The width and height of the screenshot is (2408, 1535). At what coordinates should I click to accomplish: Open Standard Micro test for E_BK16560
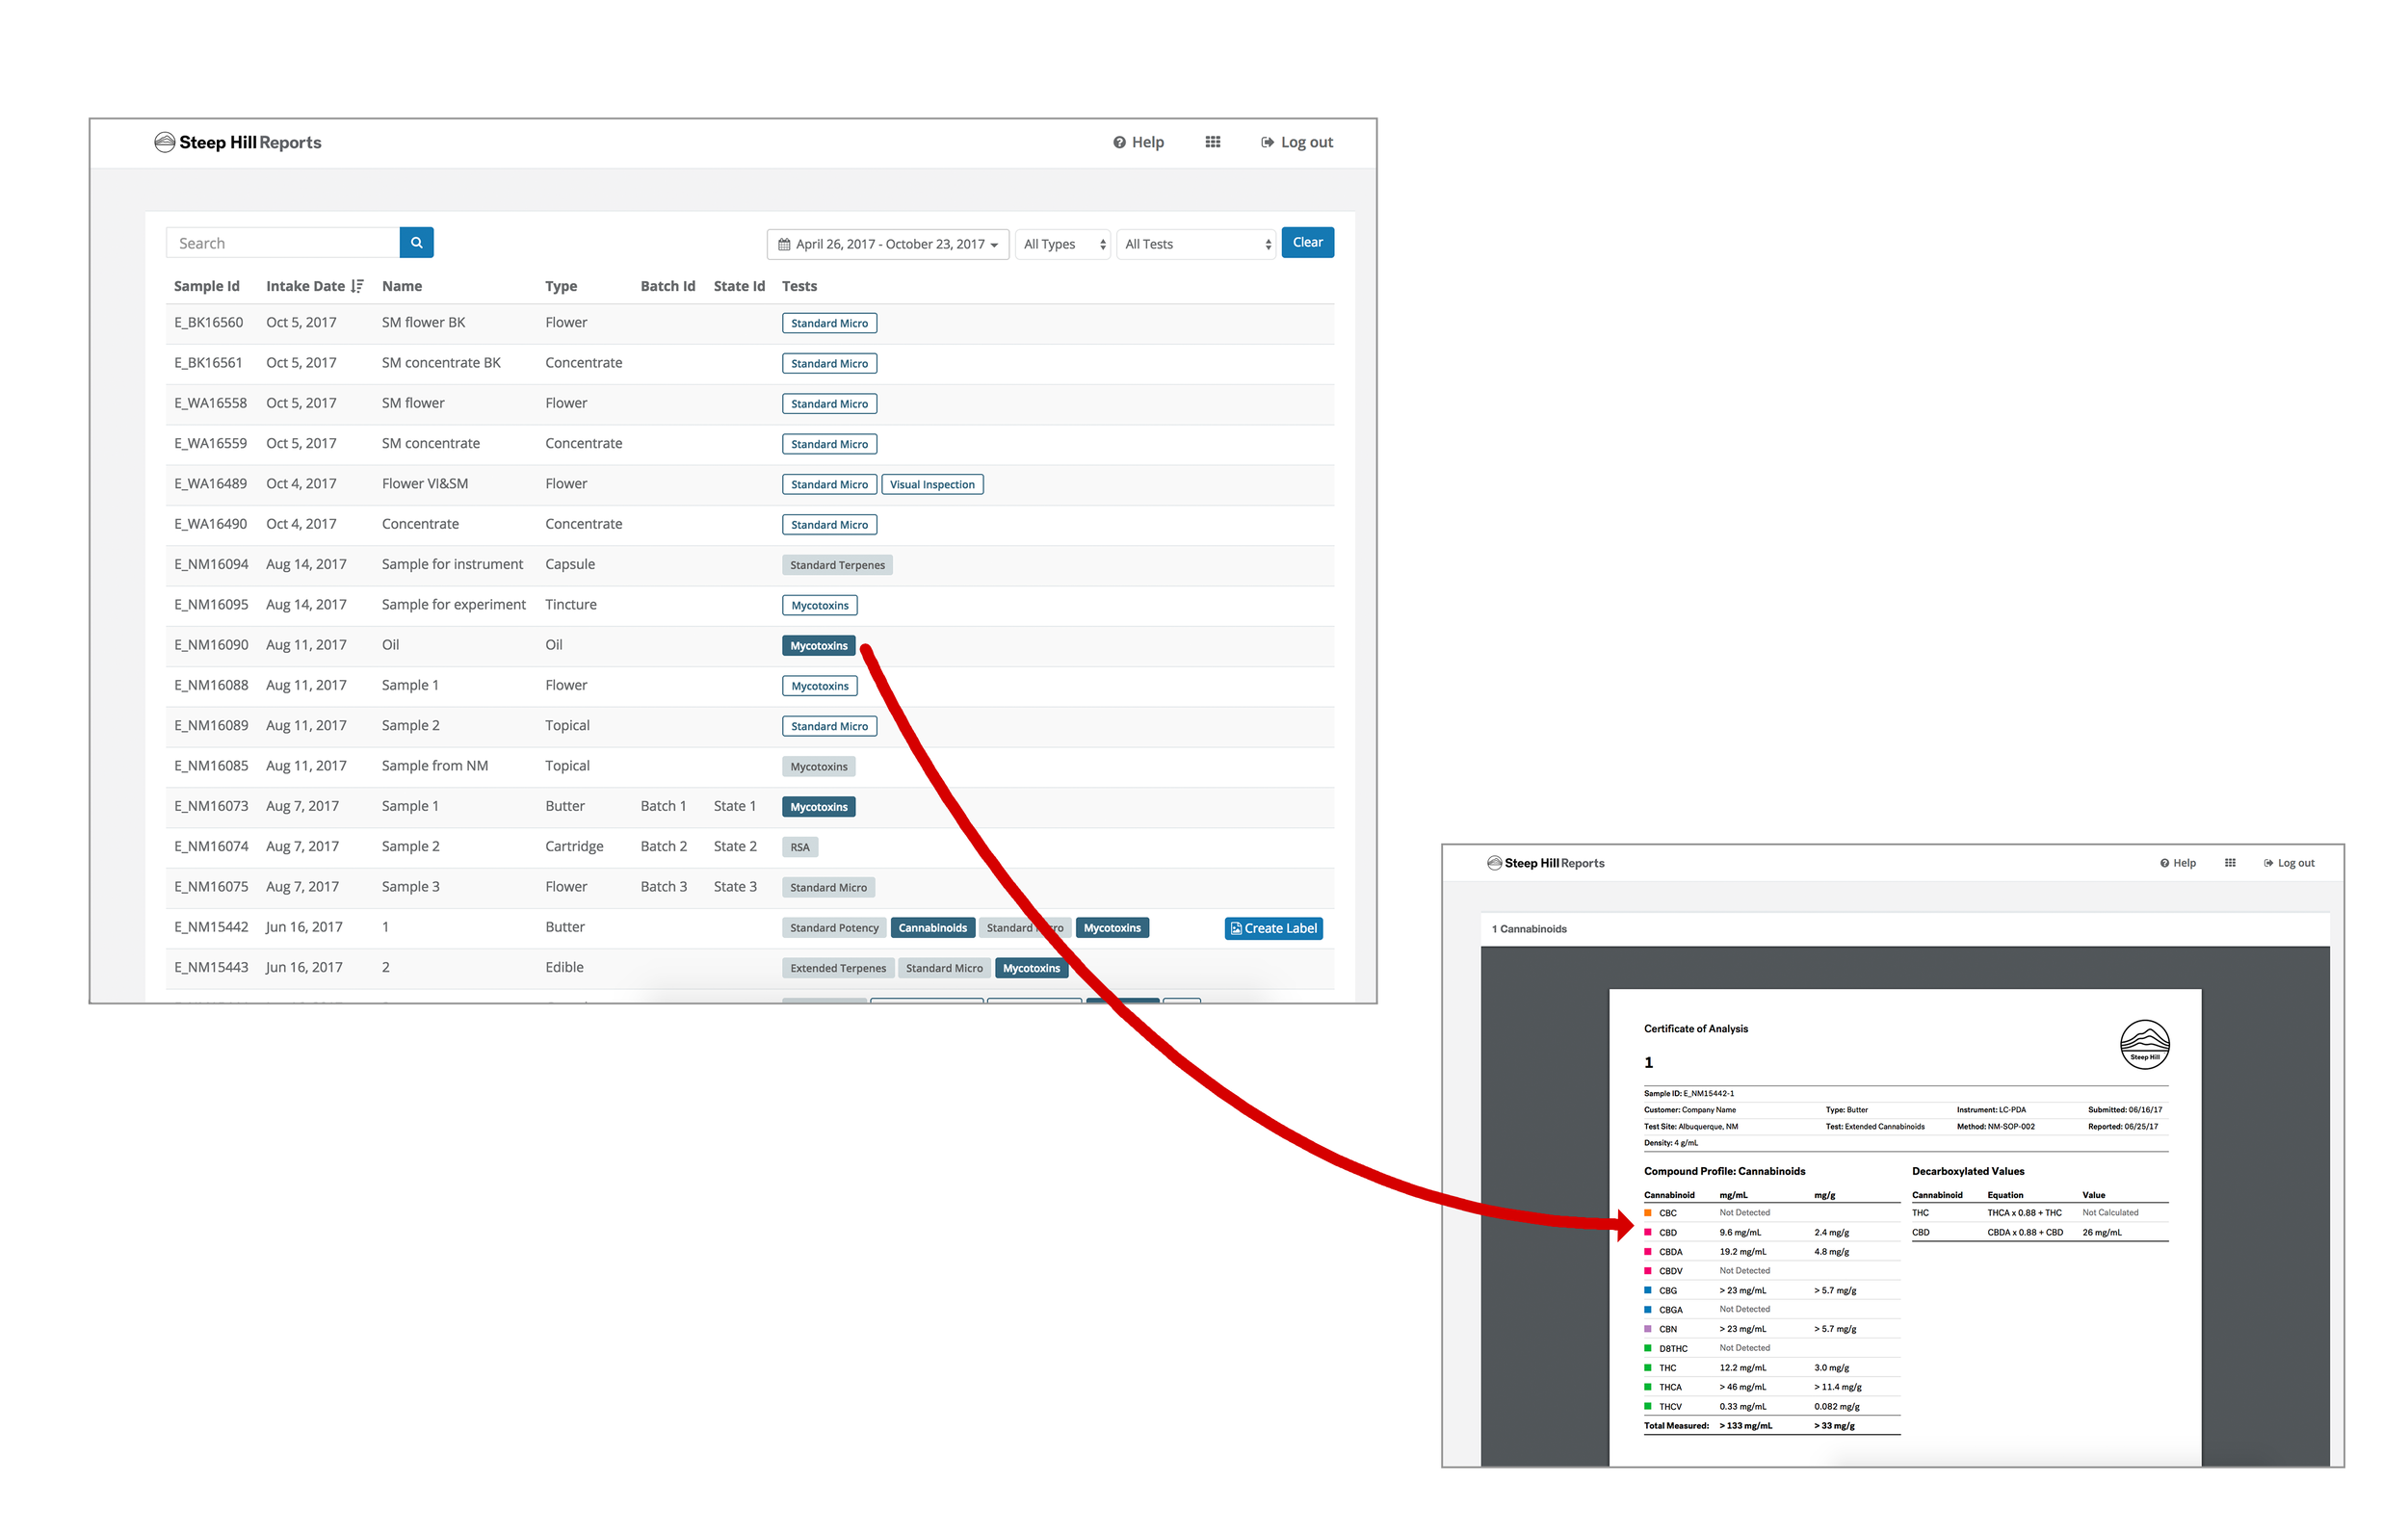point(829,323)
